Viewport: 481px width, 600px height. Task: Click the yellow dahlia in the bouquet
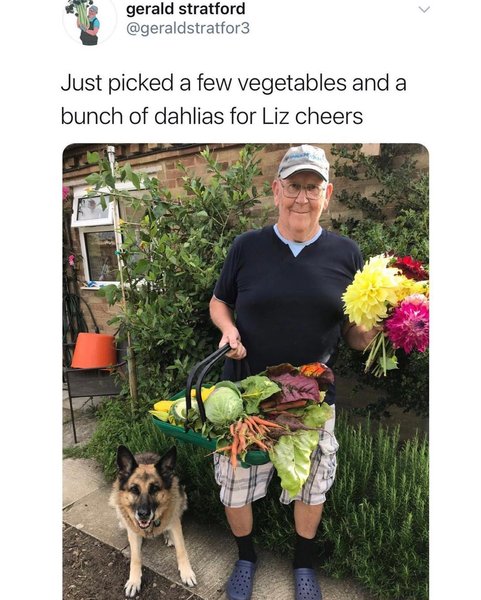371,292
